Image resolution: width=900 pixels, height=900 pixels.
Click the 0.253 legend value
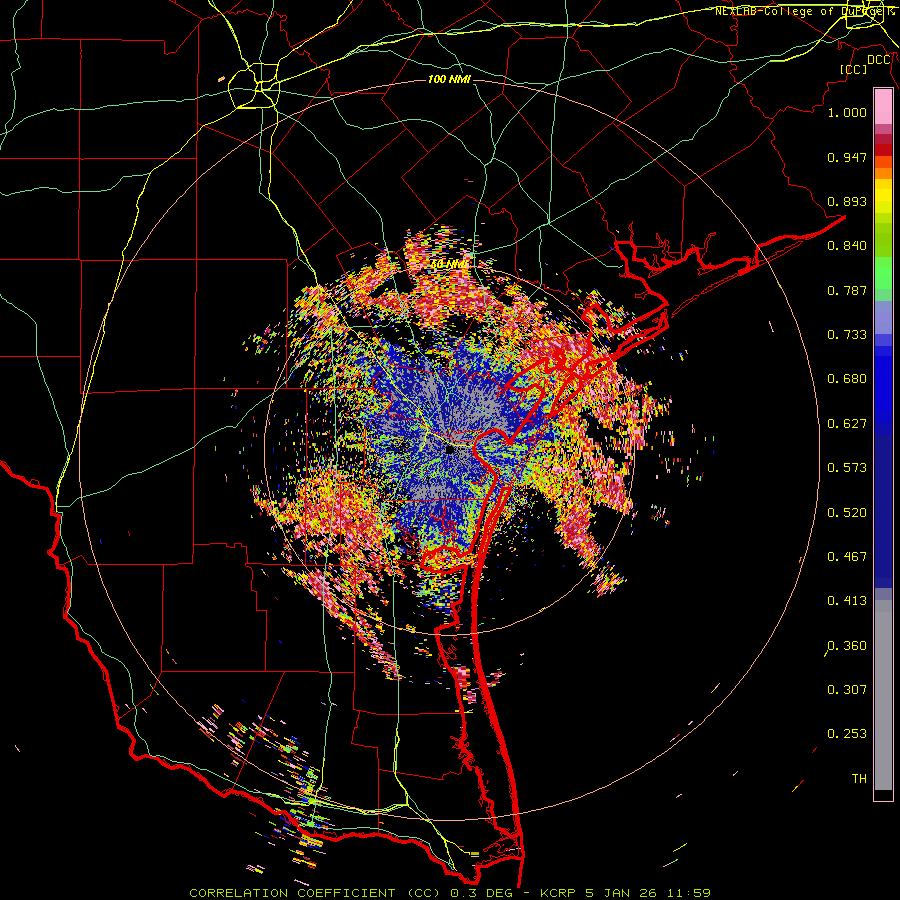[847, 734]
